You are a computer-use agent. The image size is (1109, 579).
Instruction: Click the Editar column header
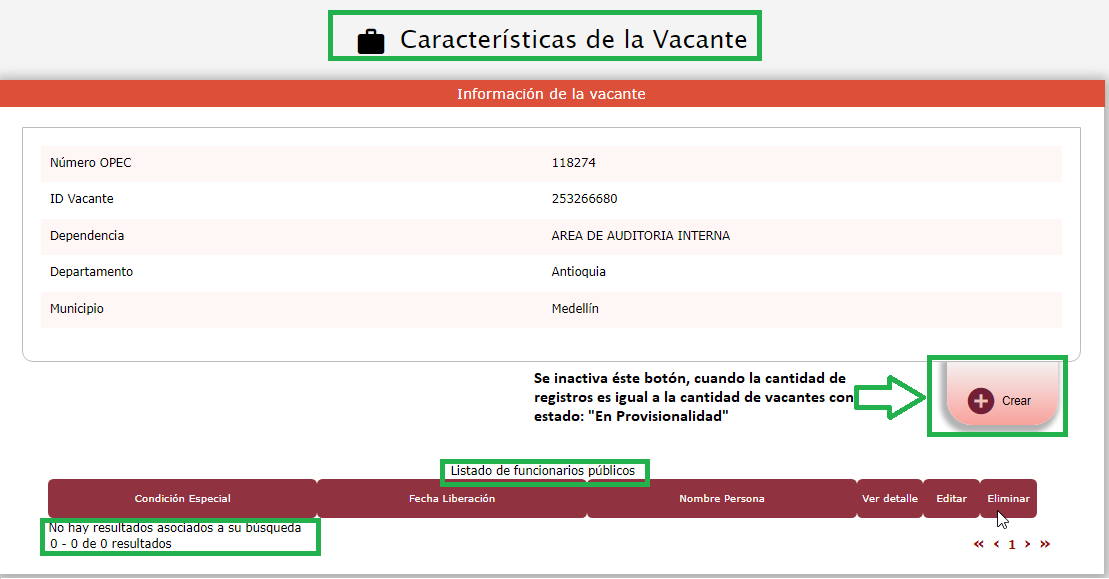pos(951,498)
